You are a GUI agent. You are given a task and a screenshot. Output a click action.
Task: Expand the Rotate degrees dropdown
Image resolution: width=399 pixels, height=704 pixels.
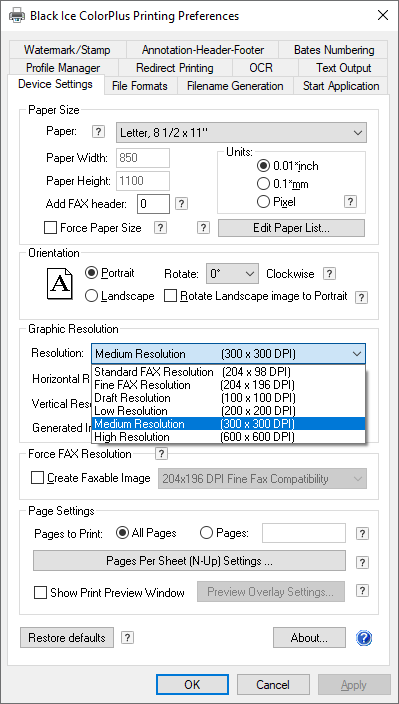[x=232, y=274]
